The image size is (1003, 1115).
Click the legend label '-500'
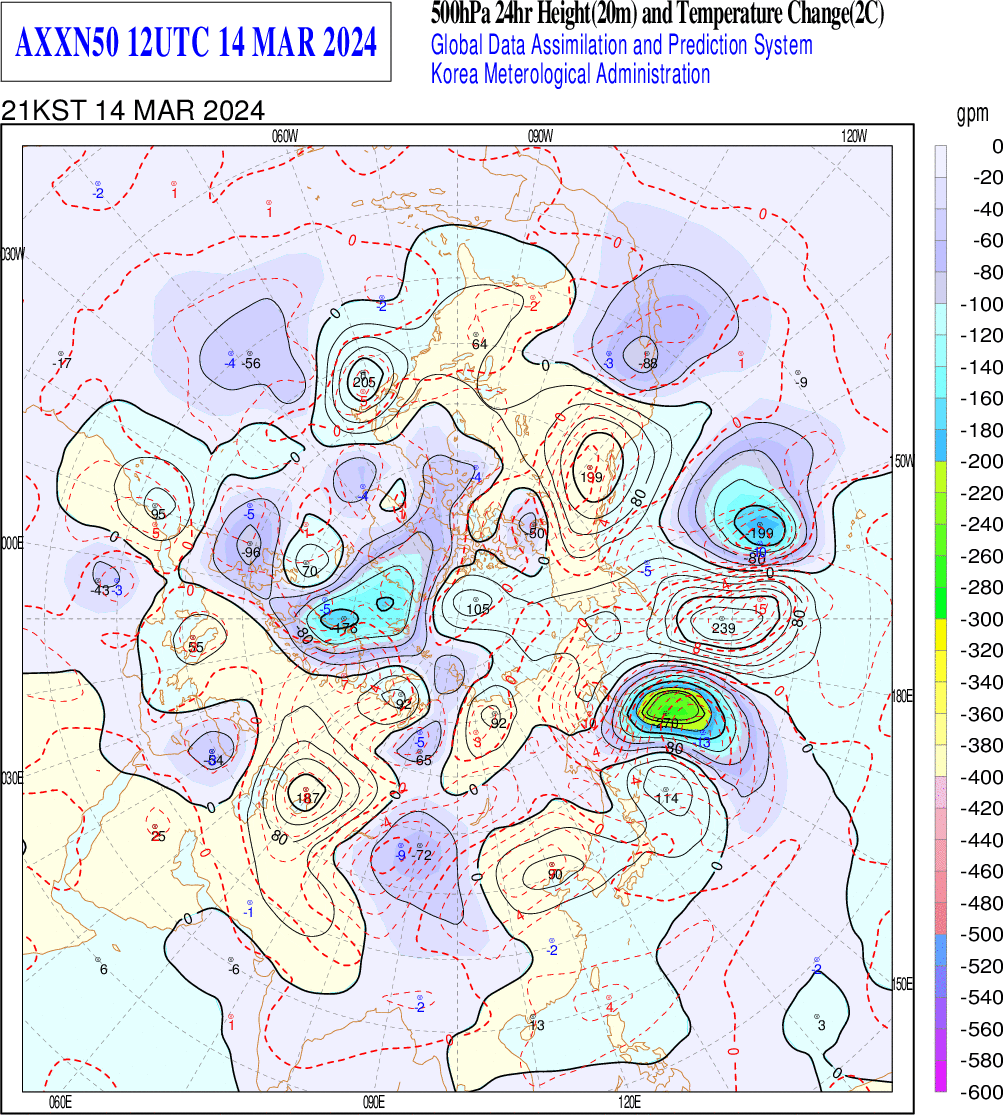point(981,934)
